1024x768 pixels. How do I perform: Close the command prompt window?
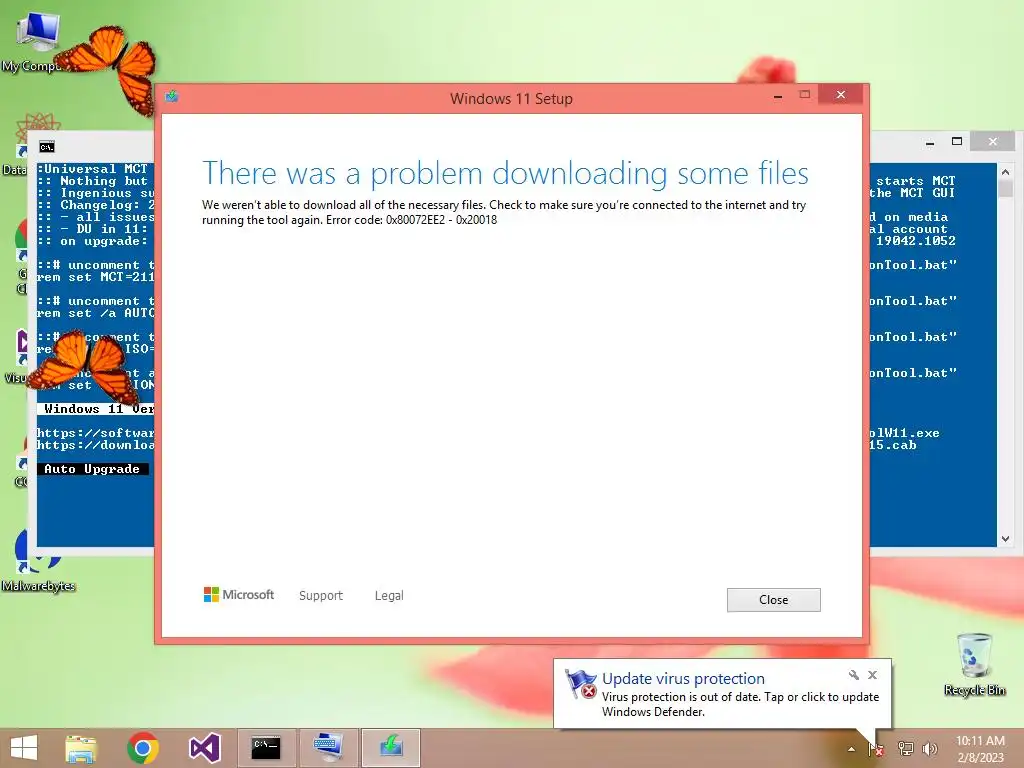pos(993,141)
